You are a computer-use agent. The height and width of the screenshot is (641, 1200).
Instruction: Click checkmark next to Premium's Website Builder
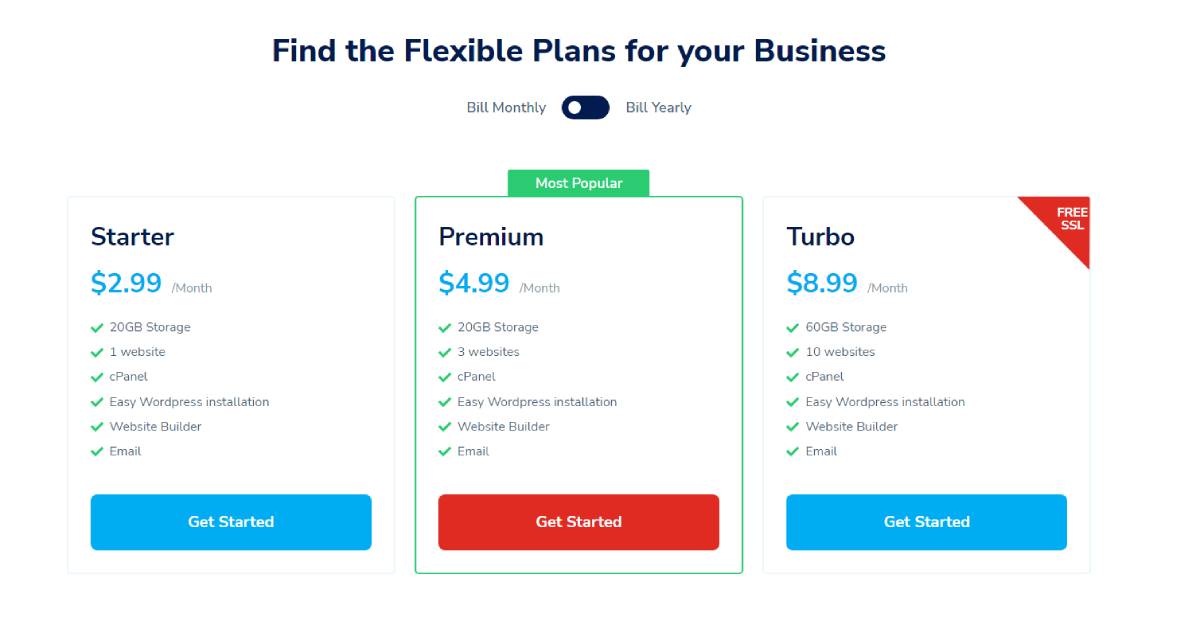(445, 427)
